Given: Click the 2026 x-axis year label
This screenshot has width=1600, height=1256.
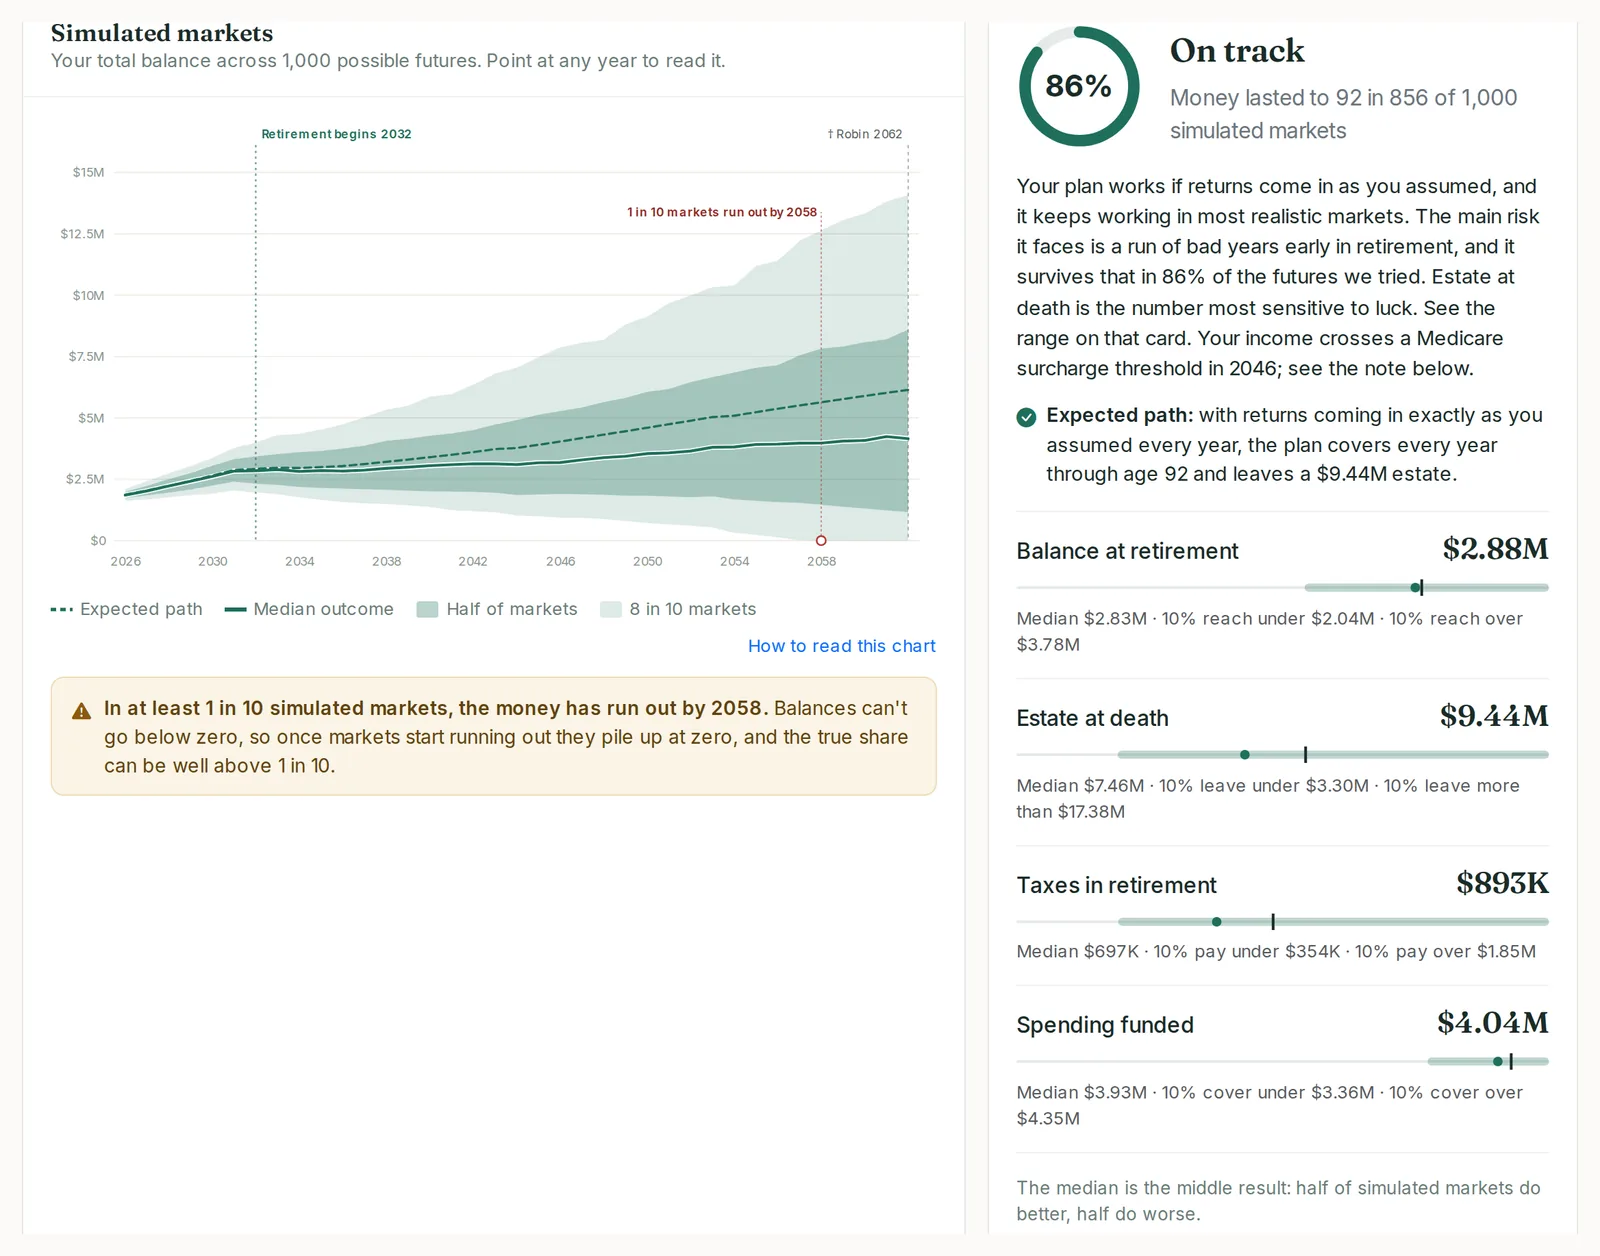Looking at the screenshot, I should [x=125, y=561].
